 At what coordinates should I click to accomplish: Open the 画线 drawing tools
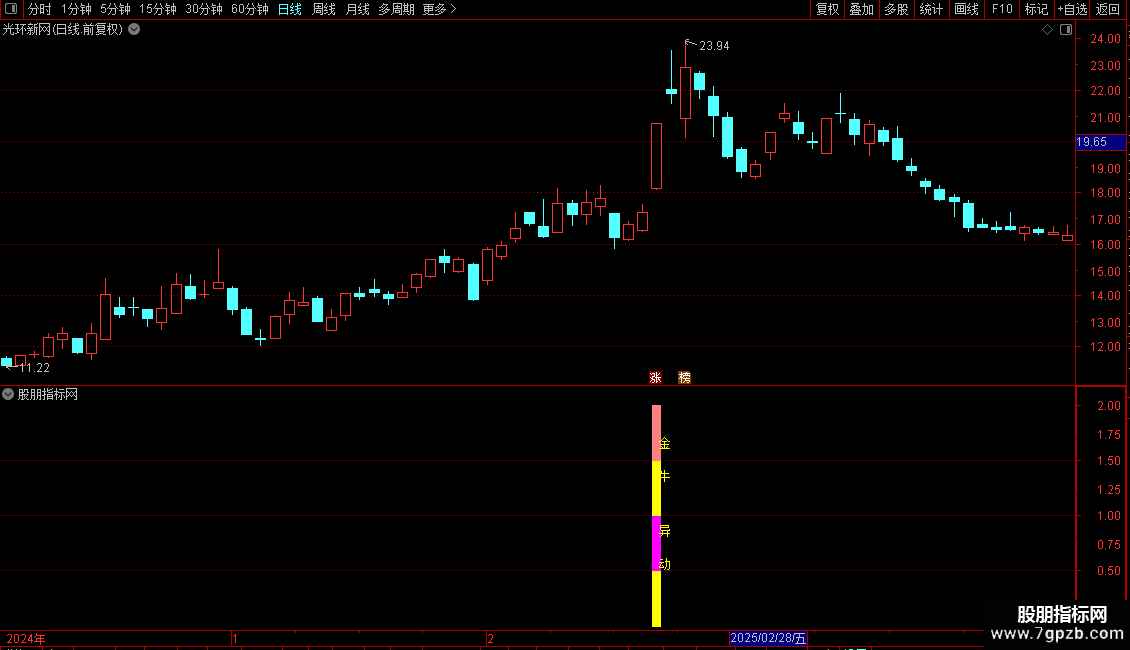point(966,9)
